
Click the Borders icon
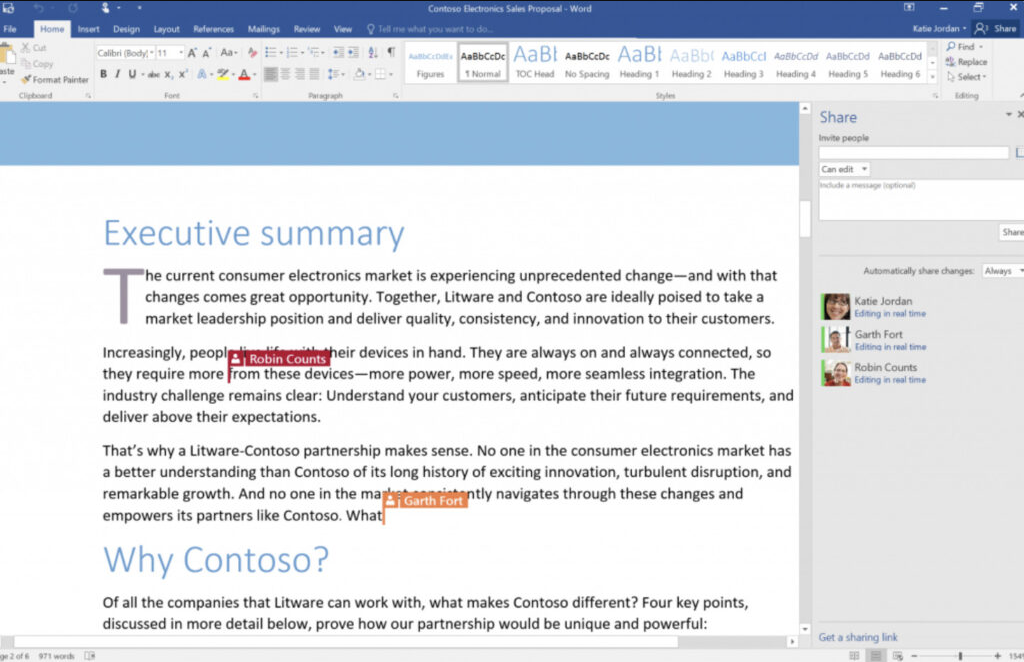[x=381, y=74]
